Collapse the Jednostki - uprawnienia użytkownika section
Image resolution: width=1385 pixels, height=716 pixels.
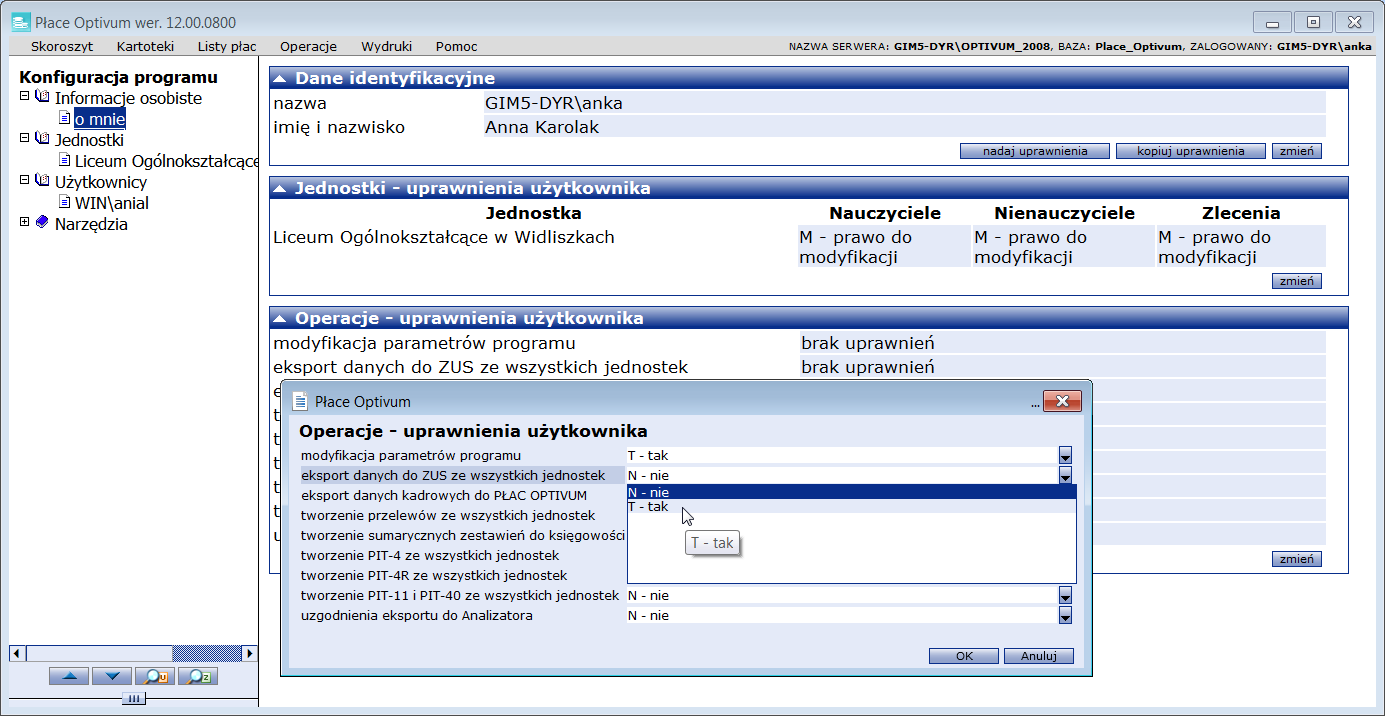pyautogui.click(x=281, y=188)
